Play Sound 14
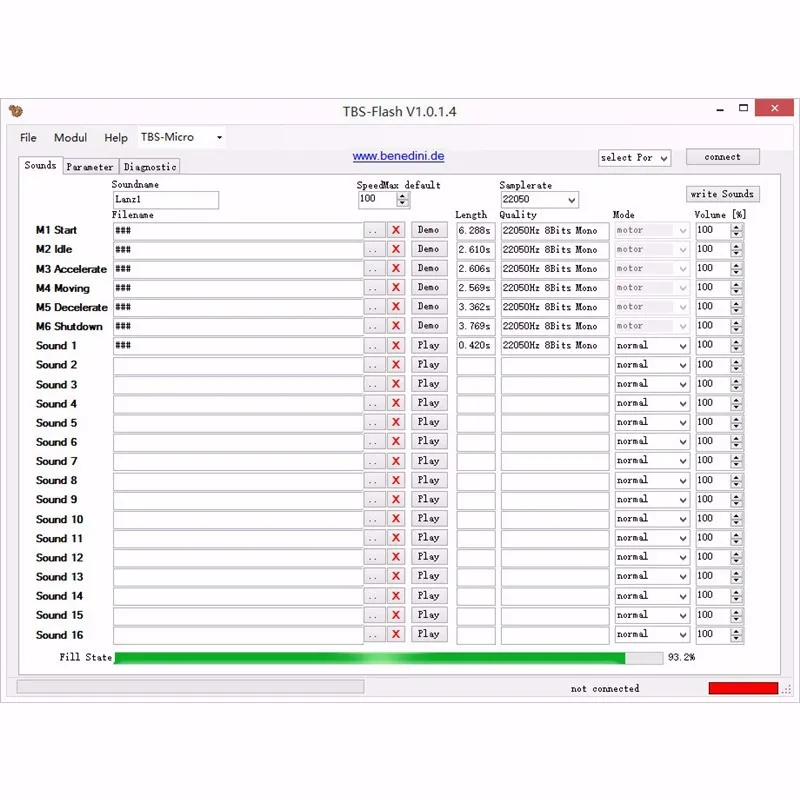Image resolution: width=800 pixels, height=800 pixels. pyautogui.click(x=429, y=596)
